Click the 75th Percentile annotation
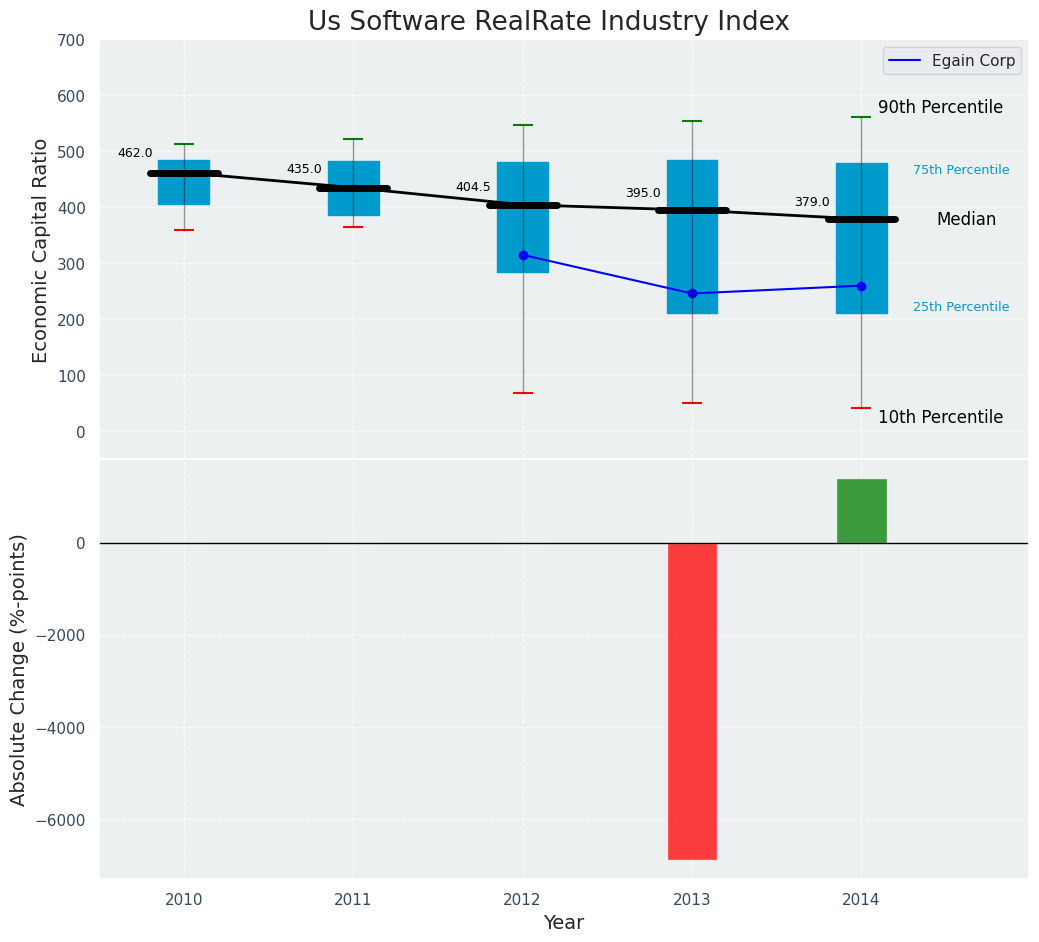Screen dimensions: 1039x942 point(961,170)
